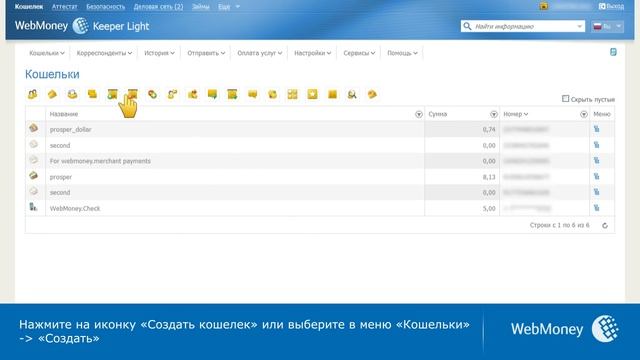Viewport: 640px width, 360px height.
Task: Select the WebMoney.Check wallet name
Action: (x=75, y=208)
